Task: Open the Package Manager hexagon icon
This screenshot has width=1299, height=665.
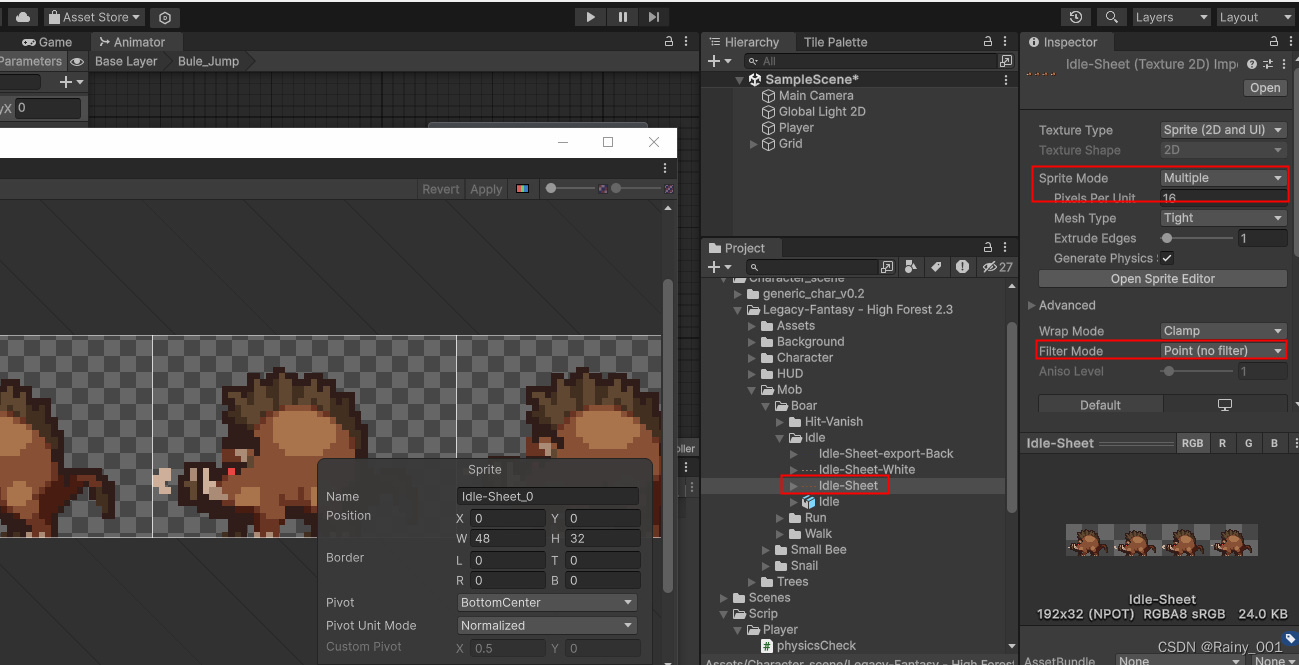Action: pos(165,17)
